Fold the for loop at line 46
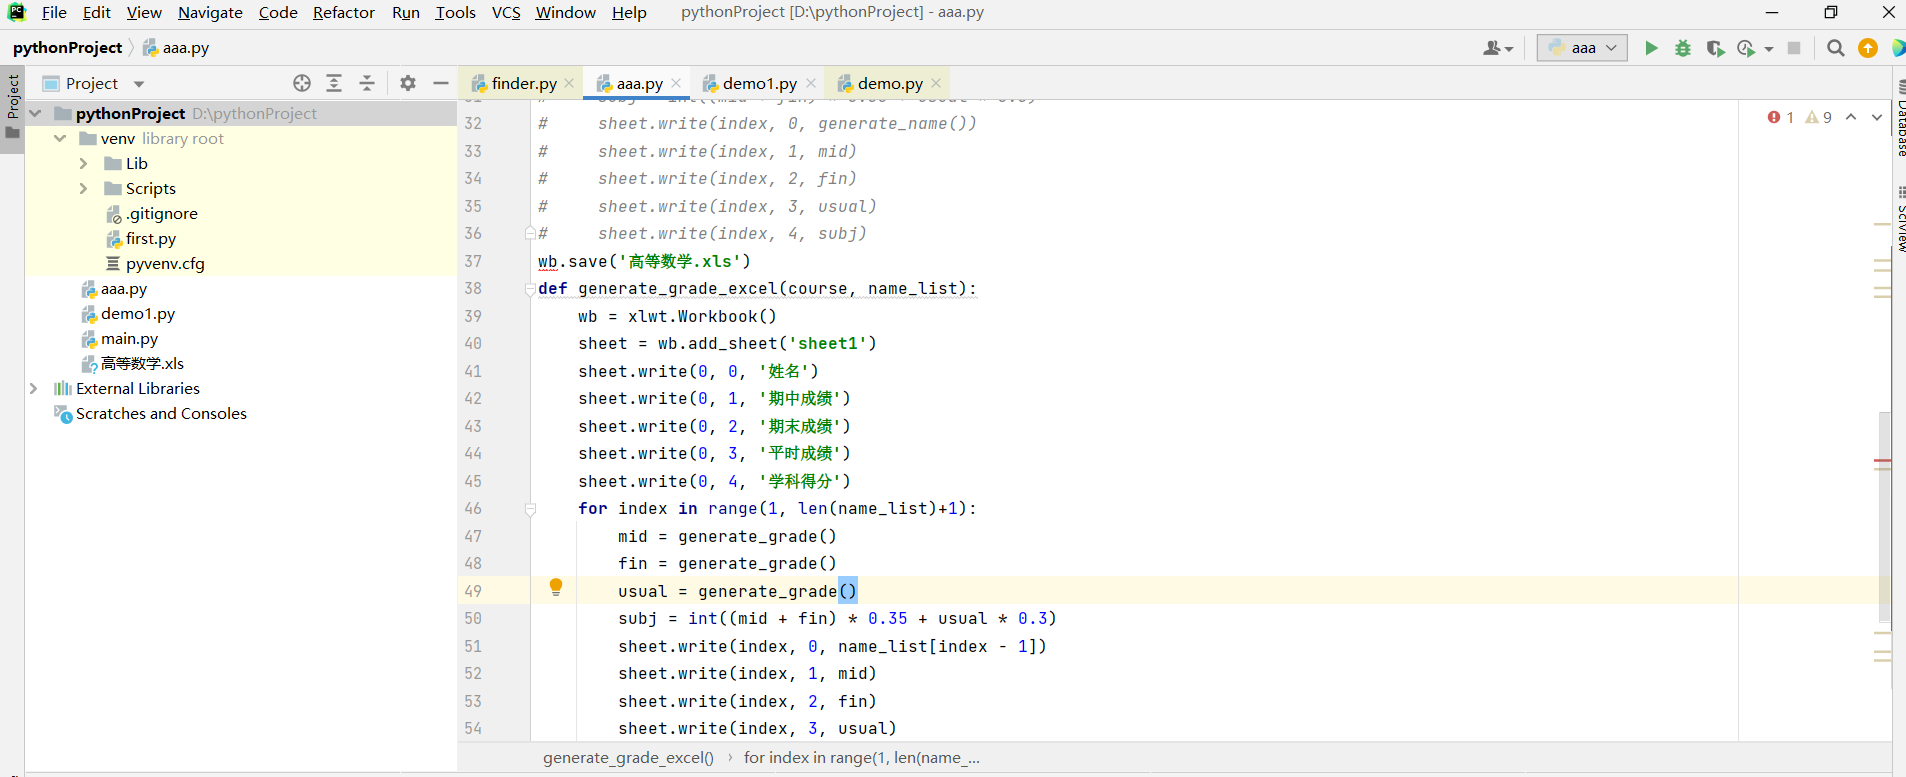The image size is (1906, 777). [530, 509]
